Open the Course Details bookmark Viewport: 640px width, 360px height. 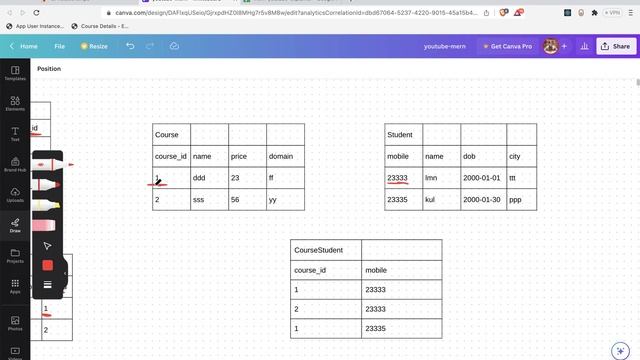click(x=100, y=26)
